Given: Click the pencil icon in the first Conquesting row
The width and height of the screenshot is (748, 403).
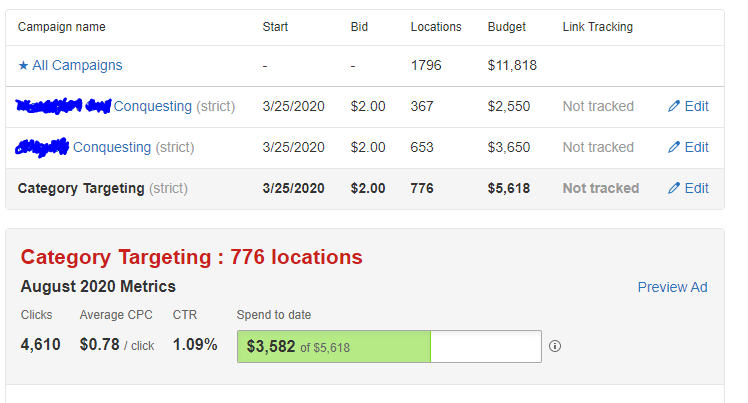Looking at the screenshot, I should [674, 106].
